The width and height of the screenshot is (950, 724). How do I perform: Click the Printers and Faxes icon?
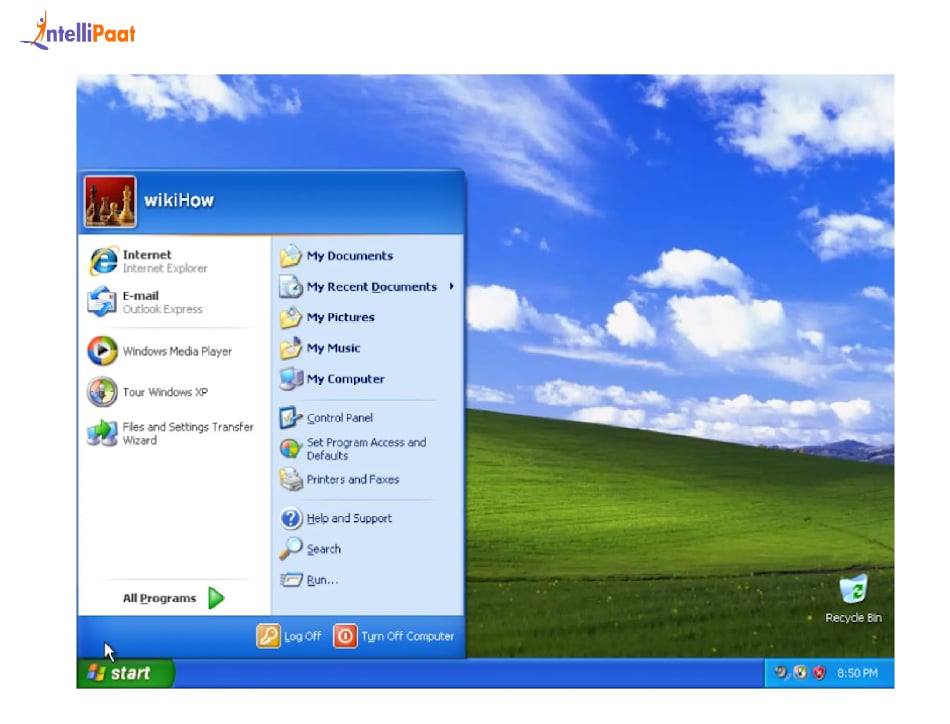291,479
